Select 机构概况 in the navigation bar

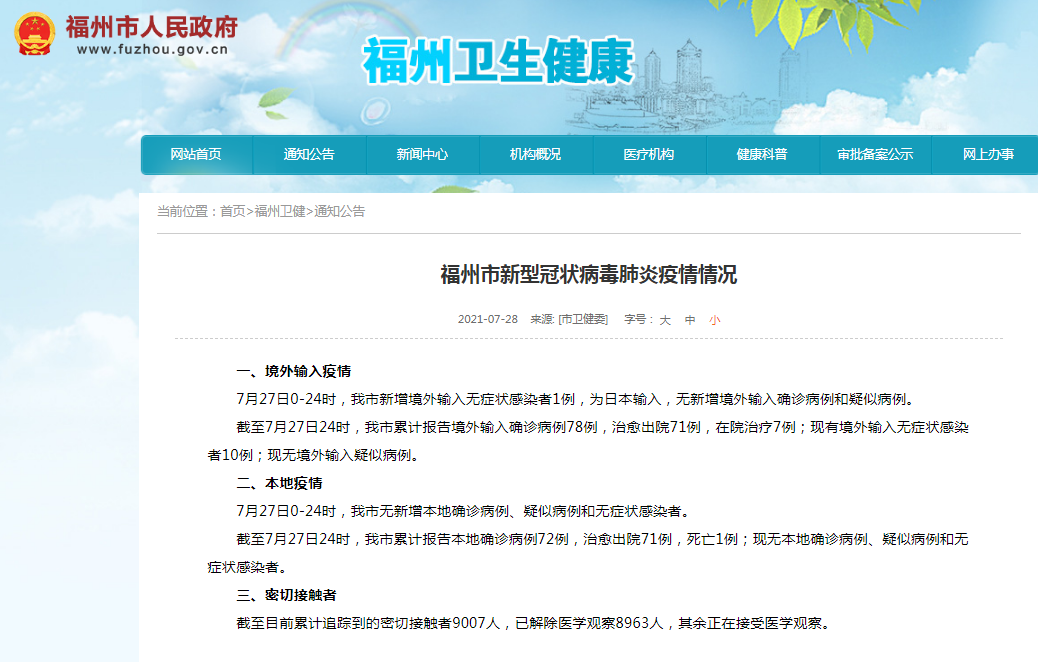pos(536,154)
